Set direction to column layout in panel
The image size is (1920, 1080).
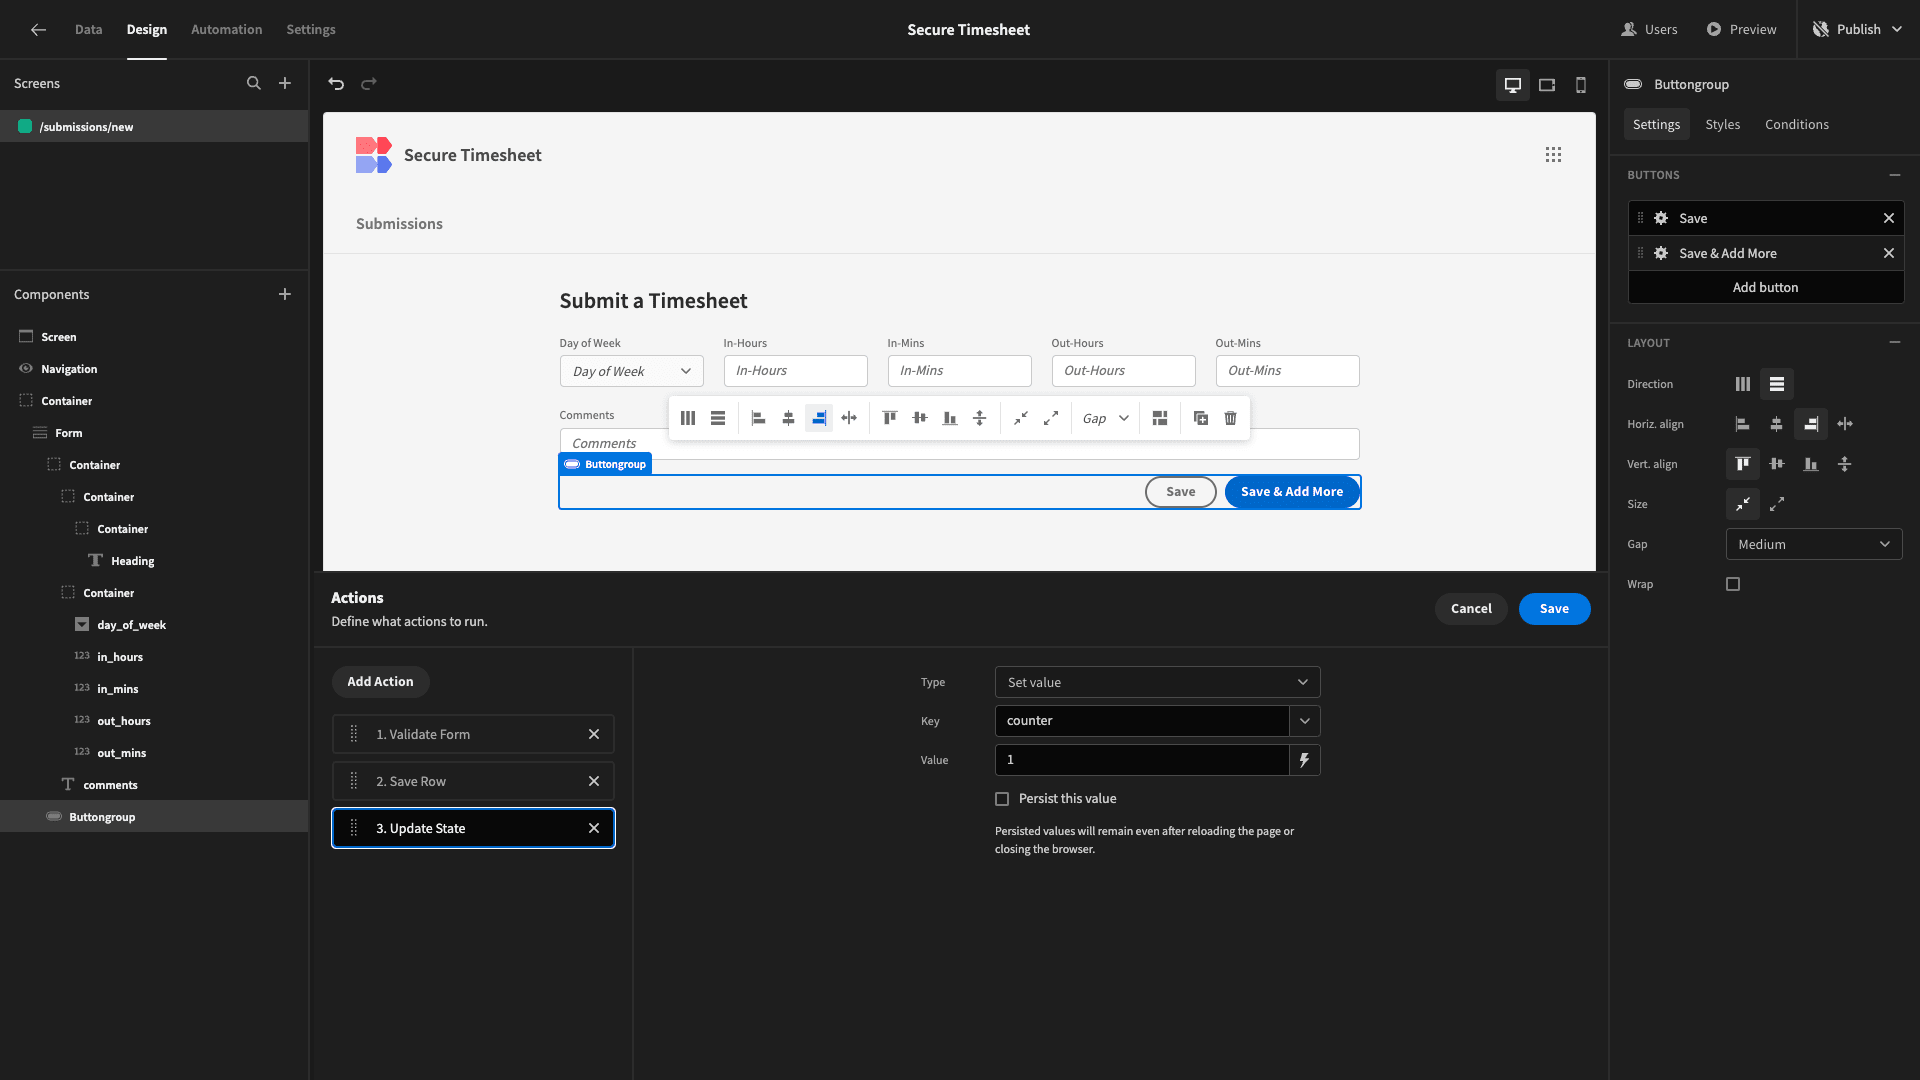pos(1743,384)
